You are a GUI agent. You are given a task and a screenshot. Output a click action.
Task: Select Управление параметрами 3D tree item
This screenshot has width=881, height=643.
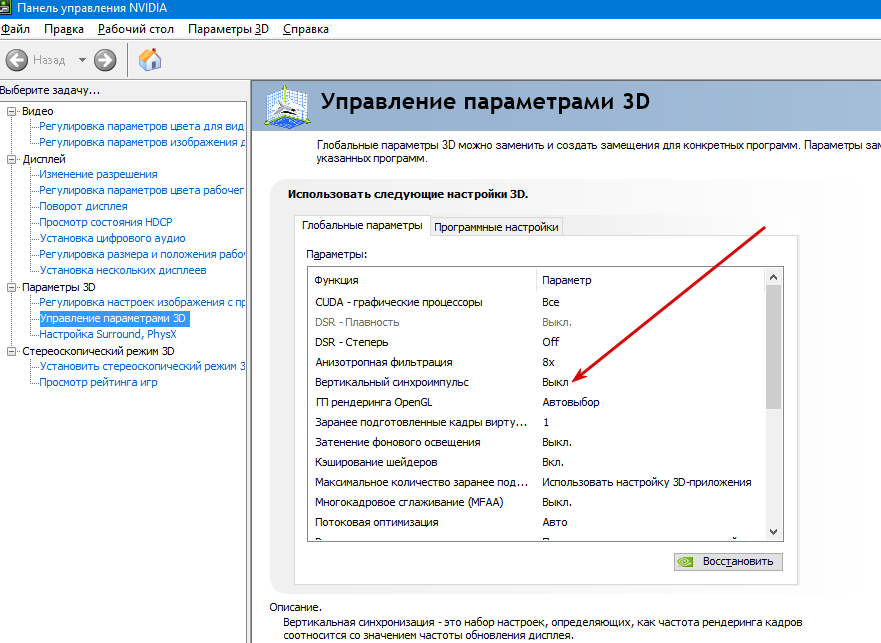(x=114, y=318)
